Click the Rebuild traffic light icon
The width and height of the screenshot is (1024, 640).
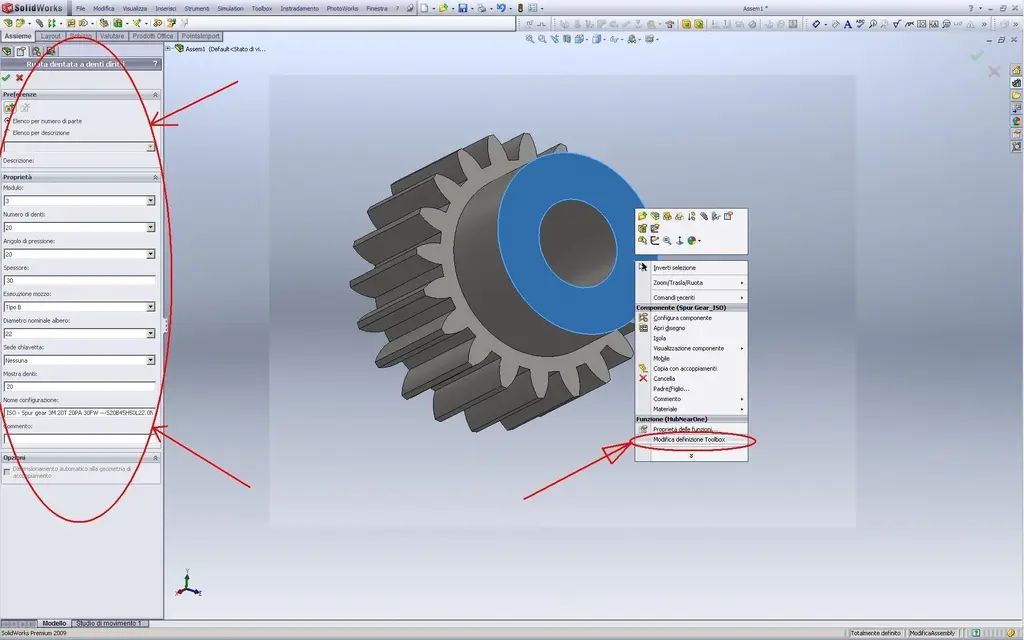520,8
